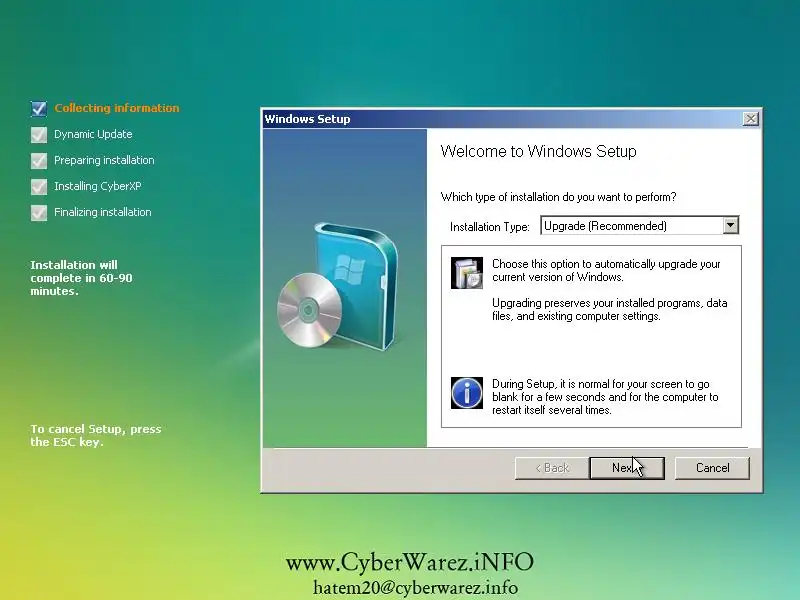The image size is (800, 600).
Task: Click the Collecting information checkbox
Action: point(39,108)
